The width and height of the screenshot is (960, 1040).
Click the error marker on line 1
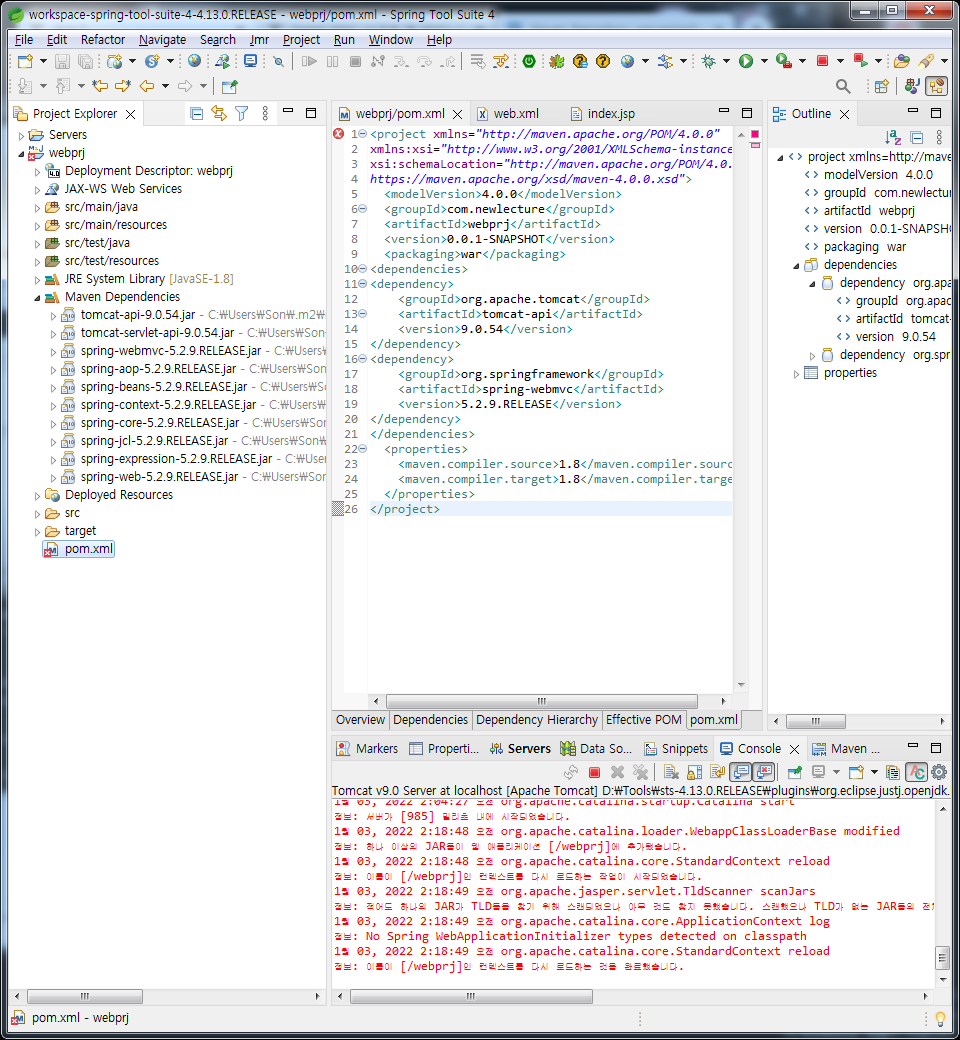tap(338, 134)
